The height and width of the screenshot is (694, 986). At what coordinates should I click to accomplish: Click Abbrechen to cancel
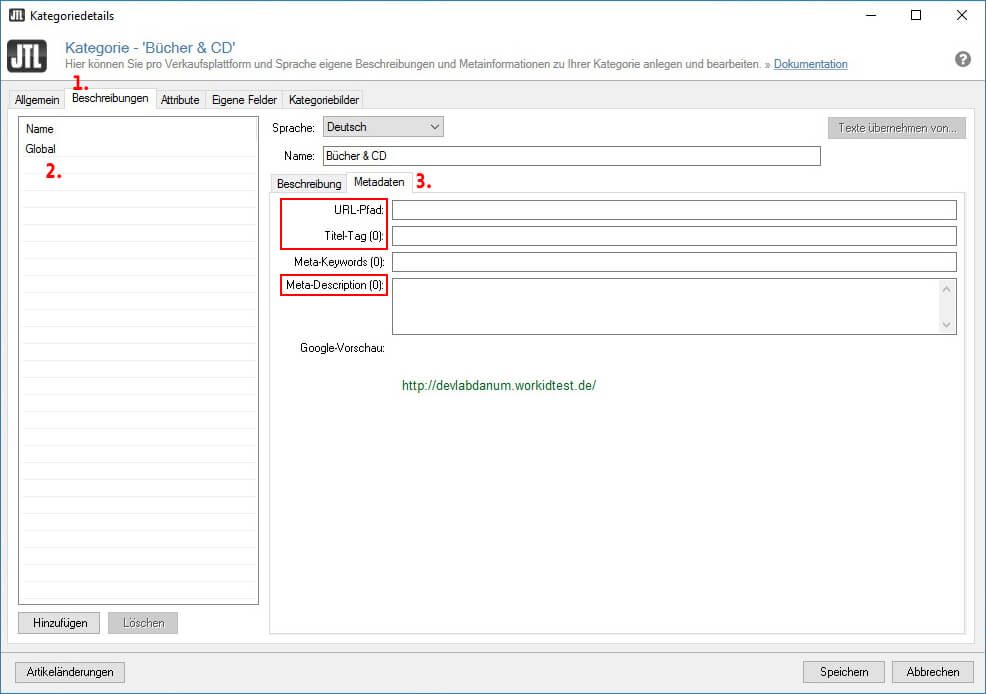point(933,672)
